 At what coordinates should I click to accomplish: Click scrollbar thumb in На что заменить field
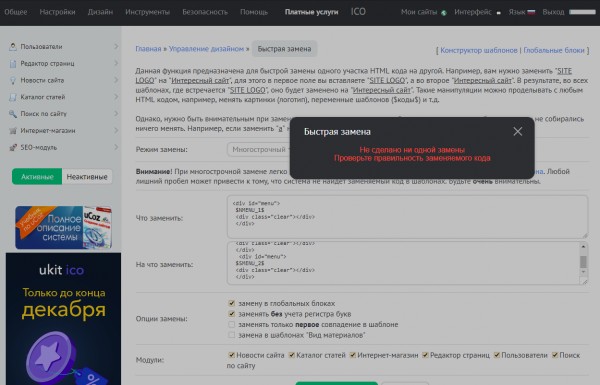click(583, 262)
